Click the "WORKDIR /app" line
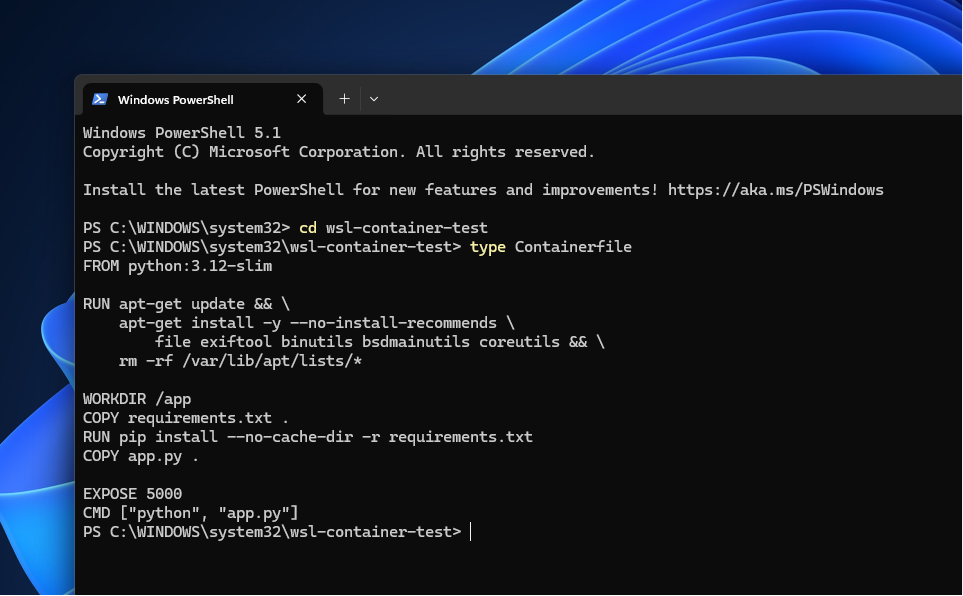The image size is (963, 596). tap(137, 399)
